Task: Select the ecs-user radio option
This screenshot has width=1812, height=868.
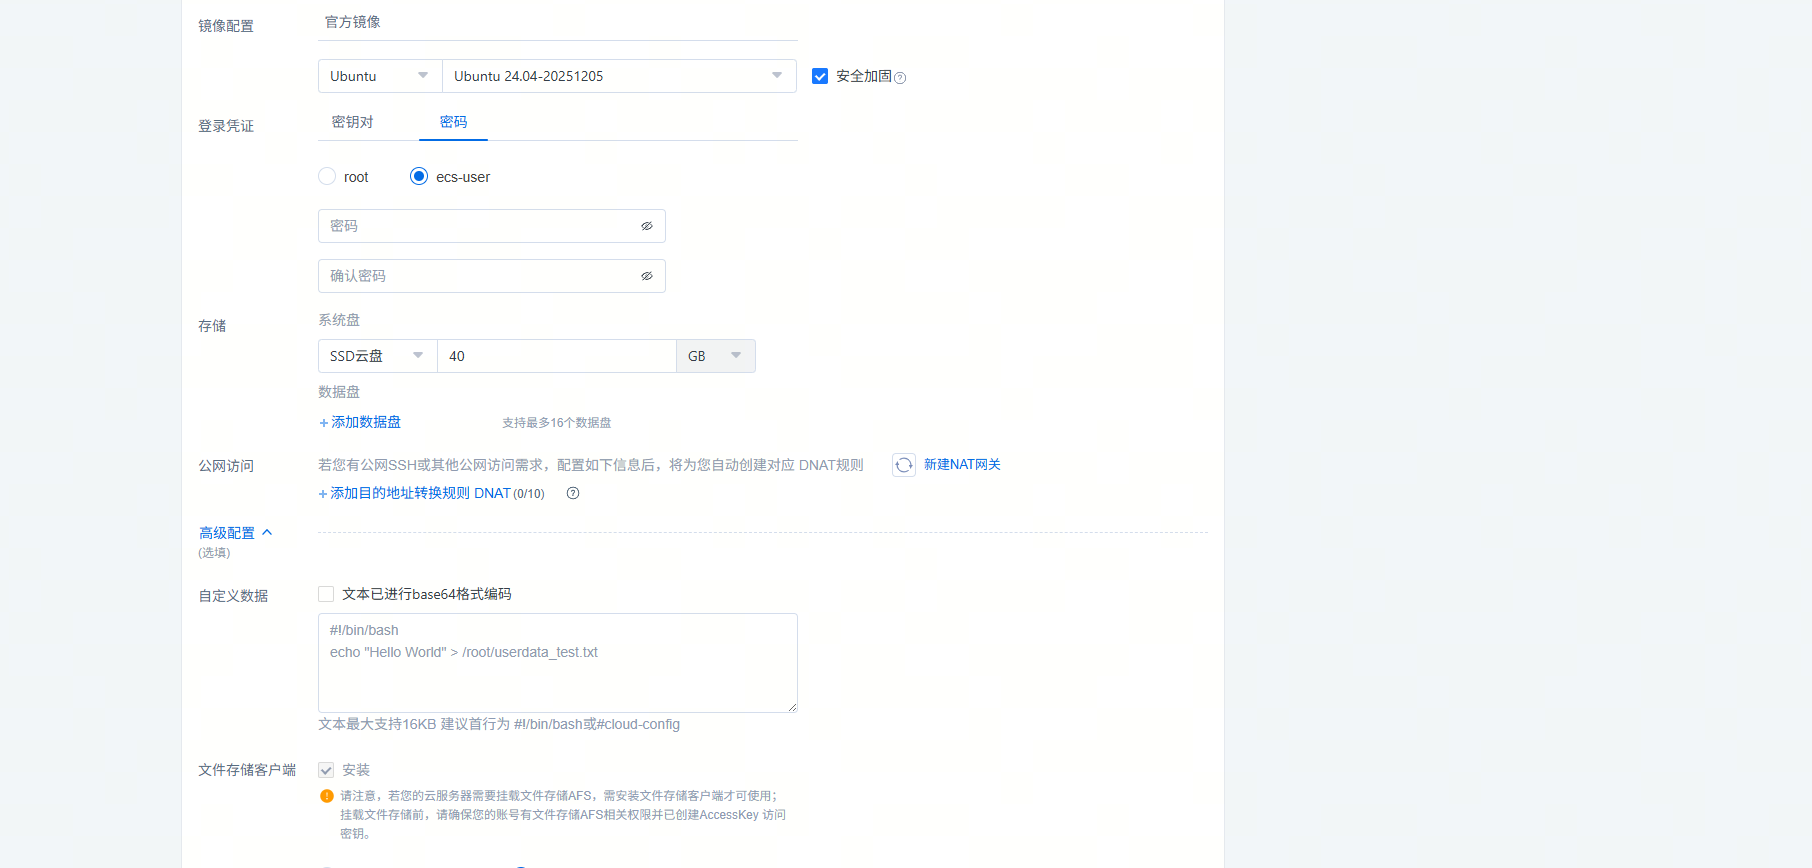Action: coord(419,177)
